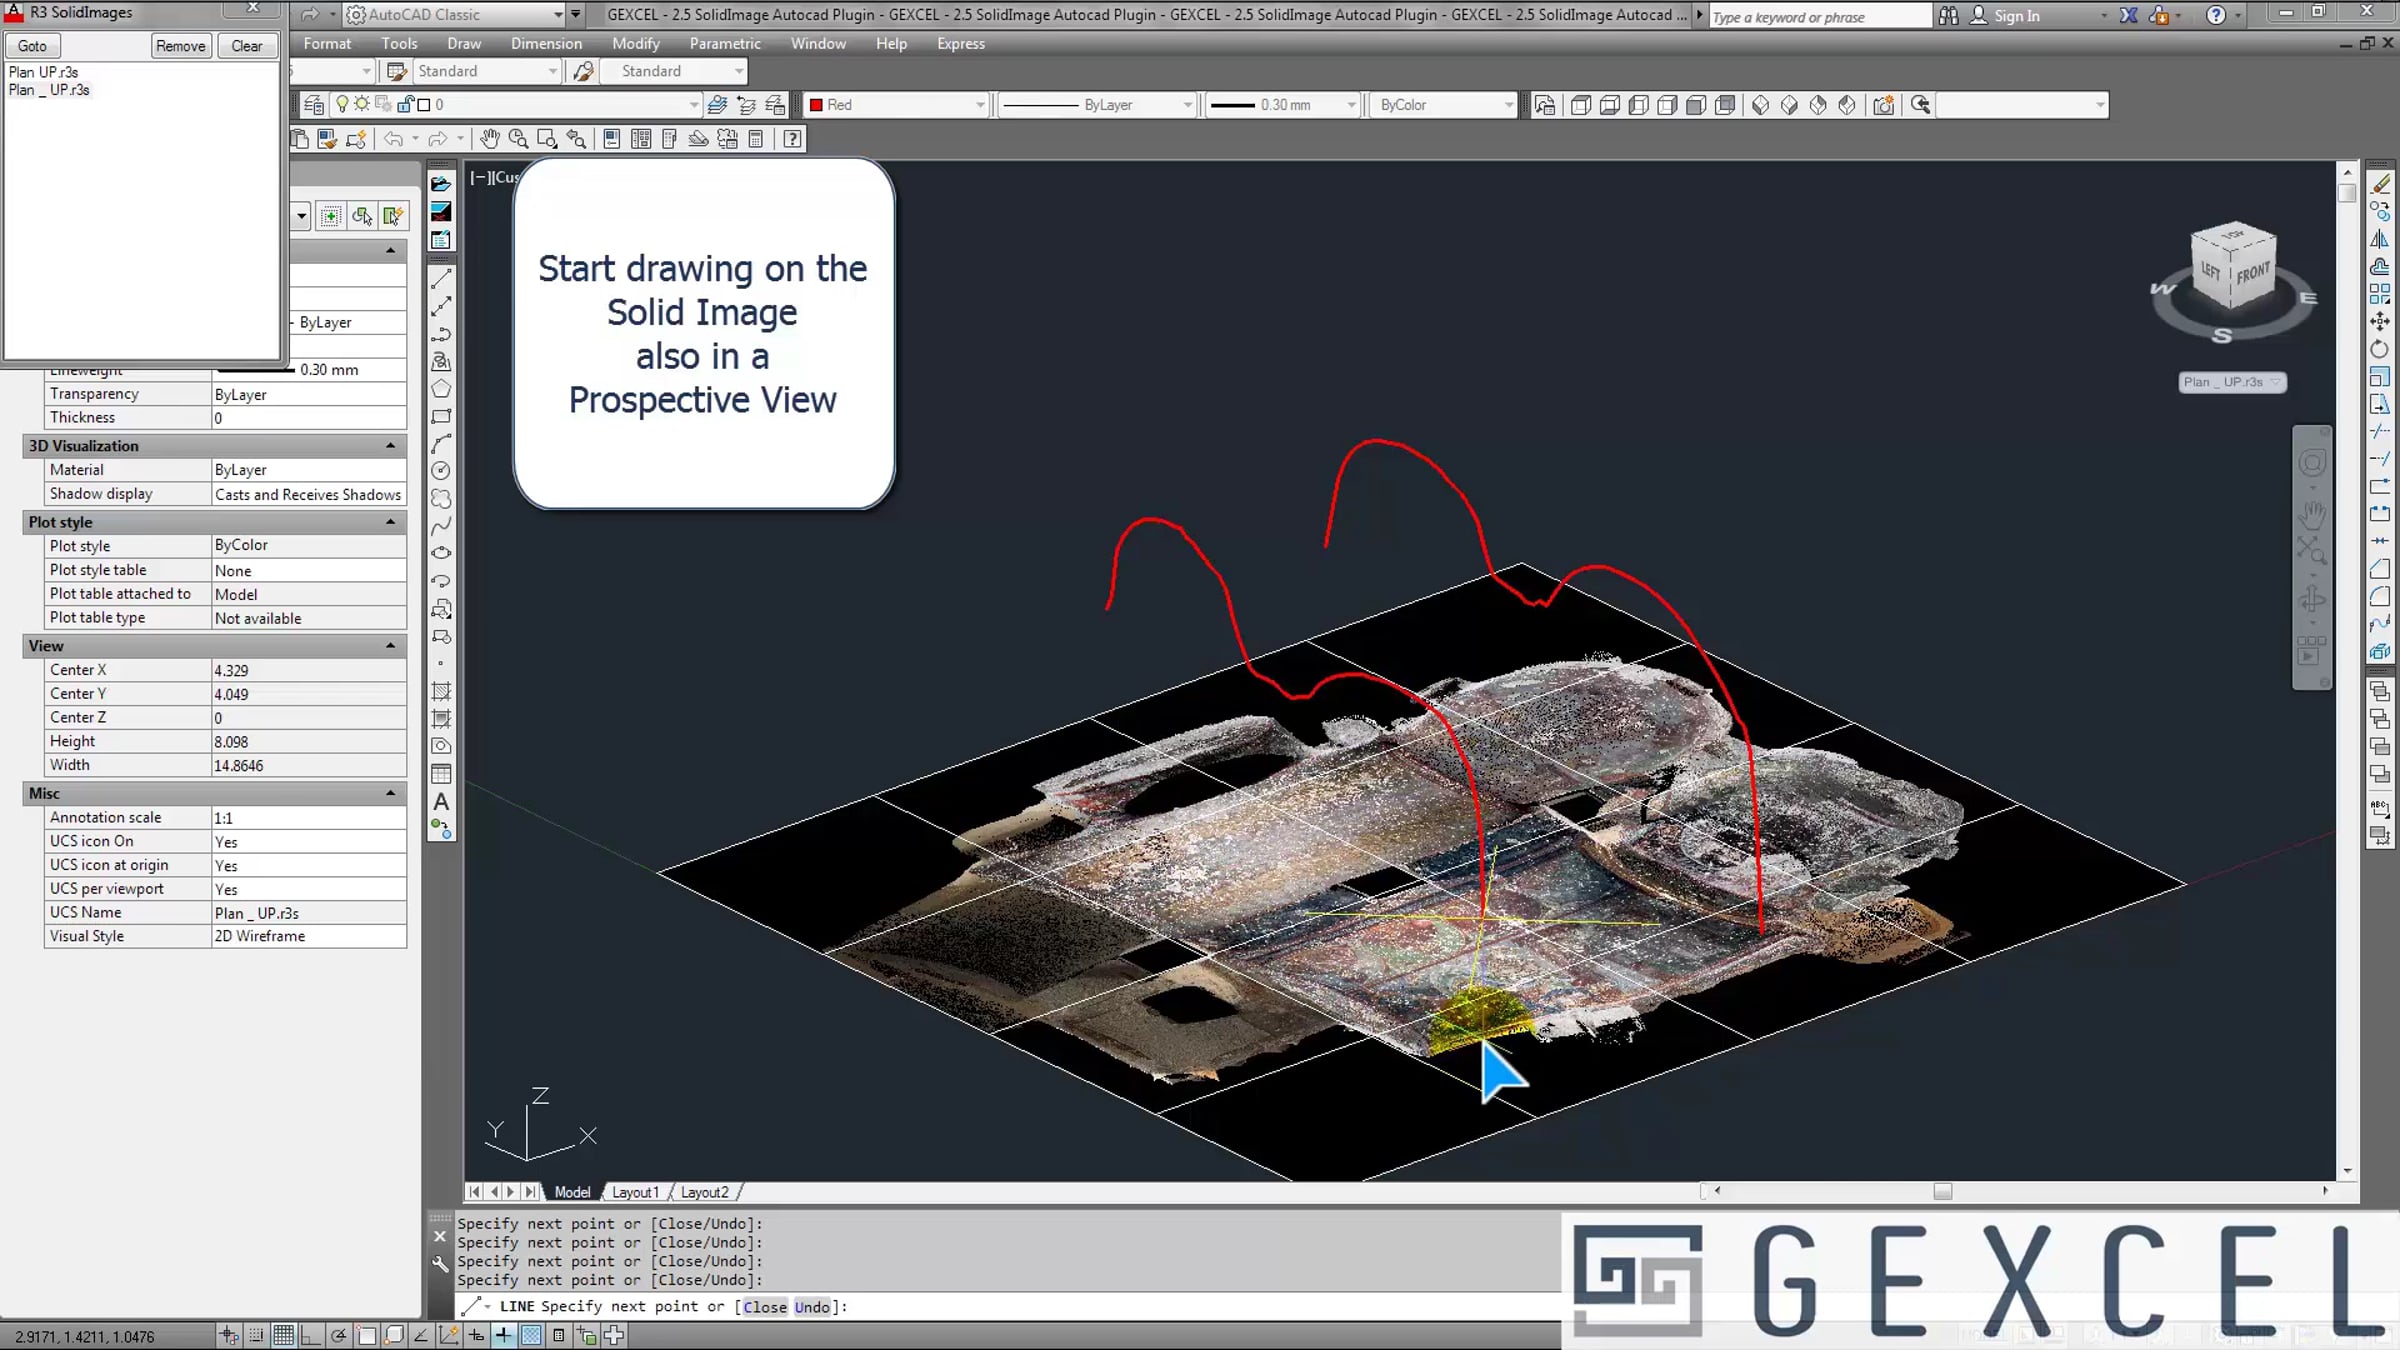Open Layer Properties Manager icon
2400x1350 pixels.
(x=314, y=105)
